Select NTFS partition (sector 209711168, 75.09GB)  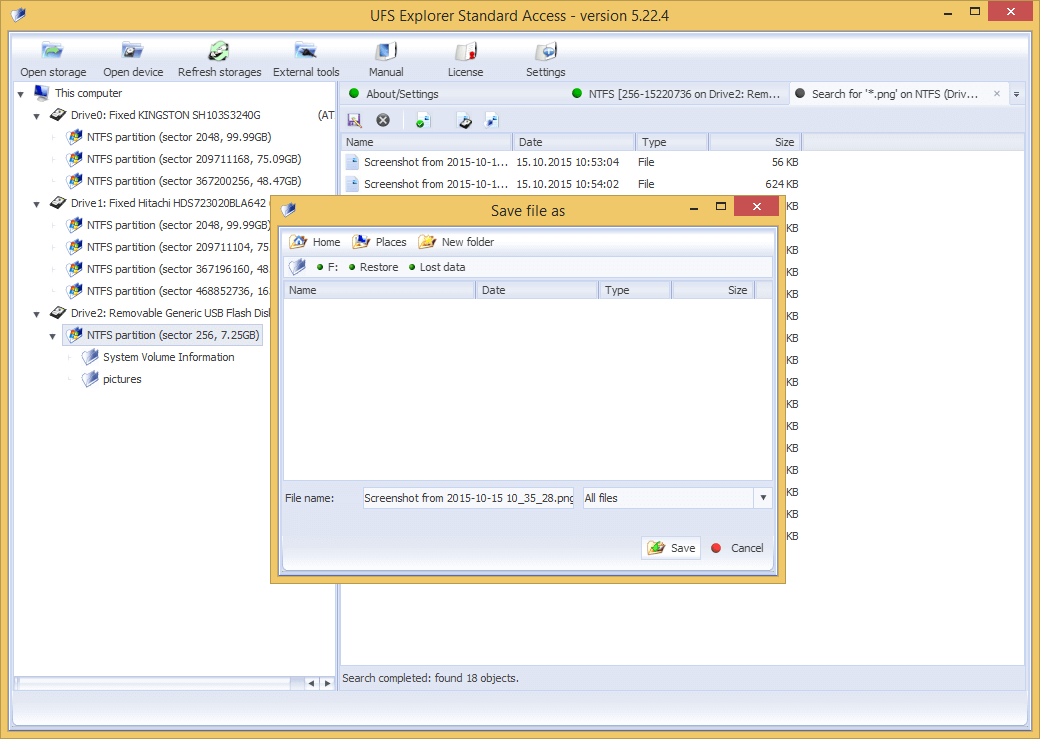pos(194,159)
